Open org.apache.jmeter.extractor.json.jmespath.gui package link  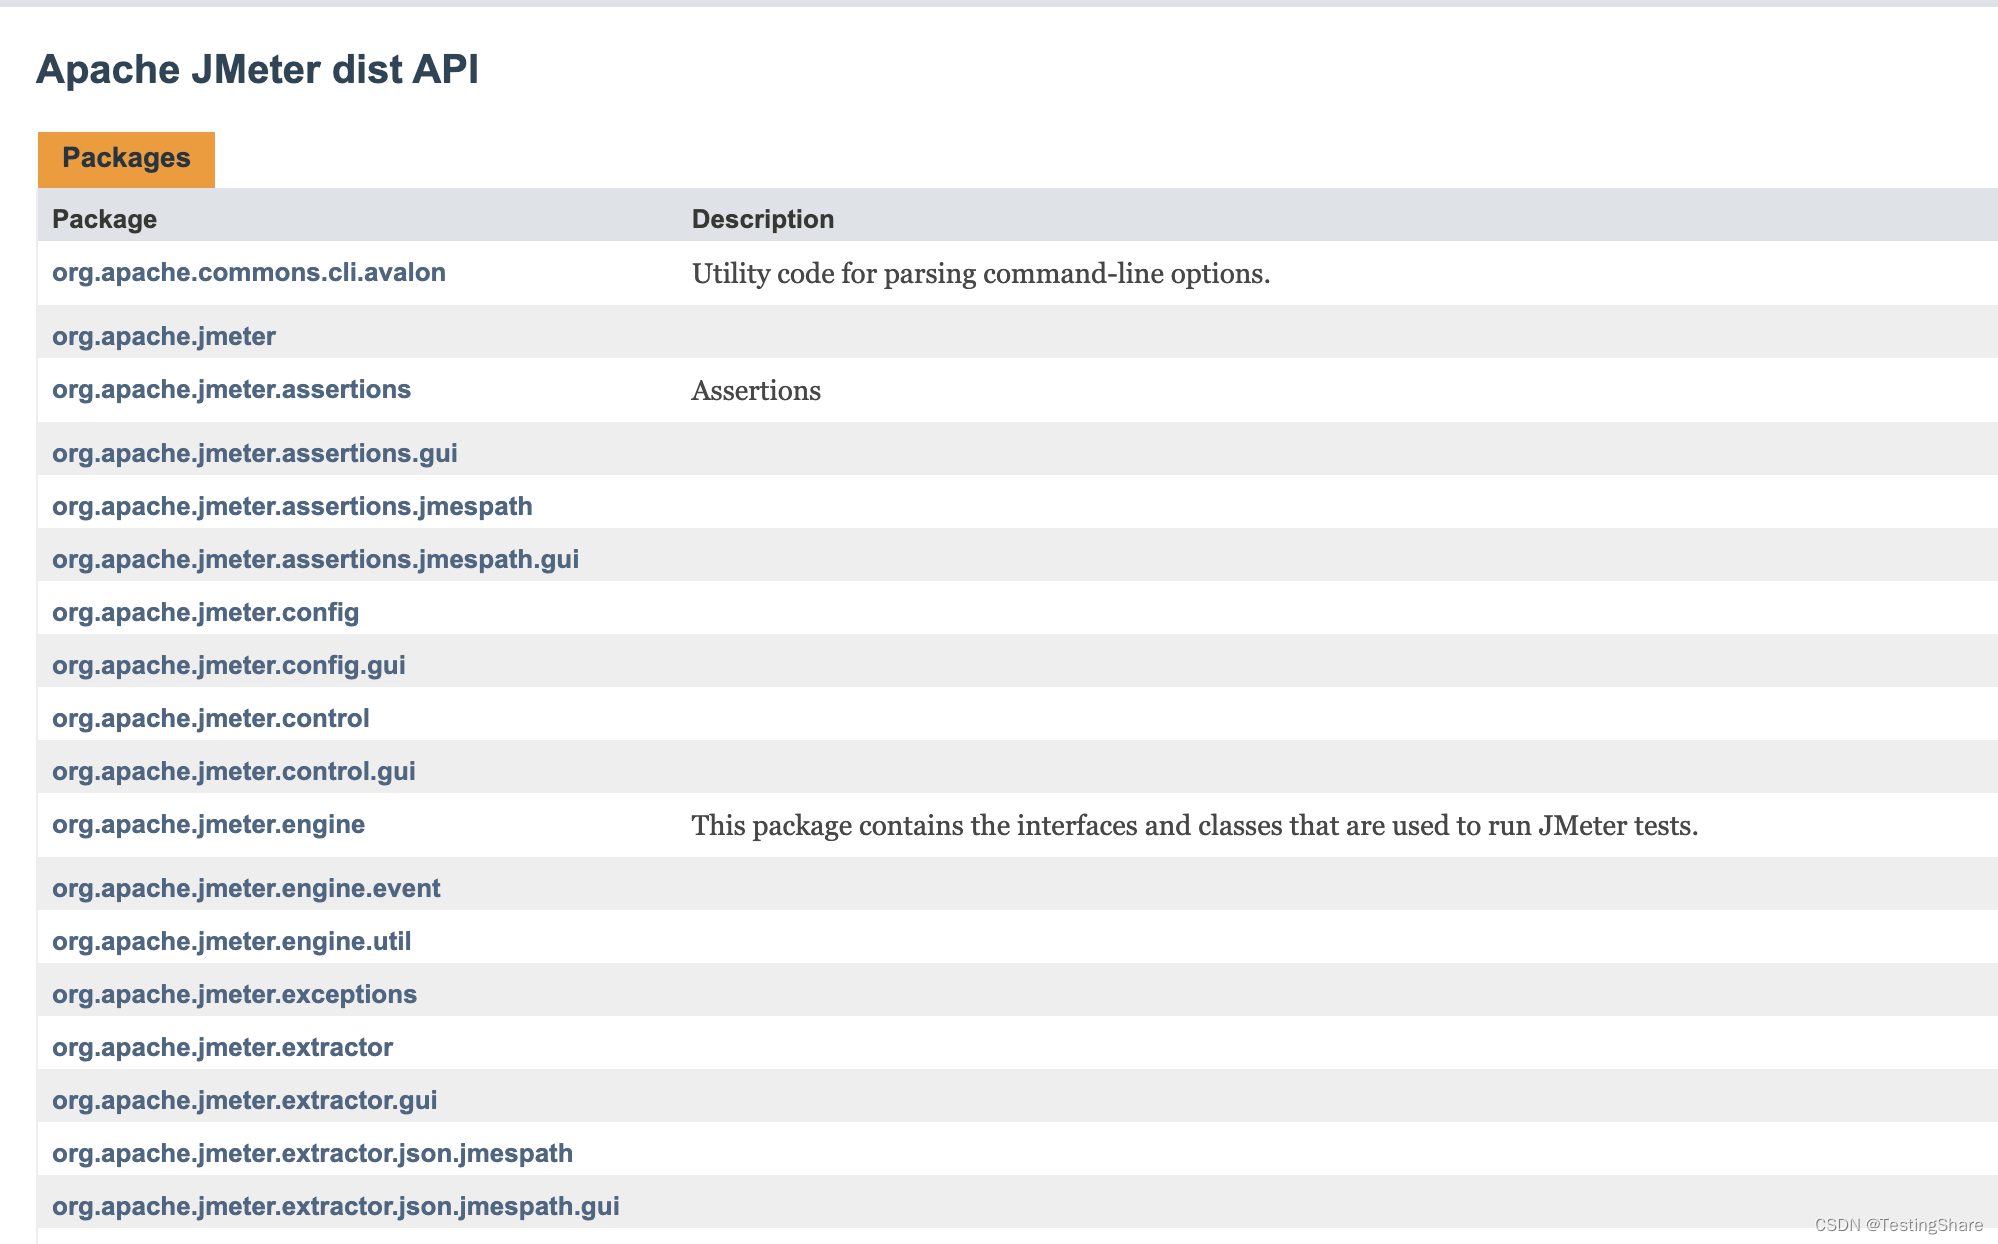[x=336, y=1206]
